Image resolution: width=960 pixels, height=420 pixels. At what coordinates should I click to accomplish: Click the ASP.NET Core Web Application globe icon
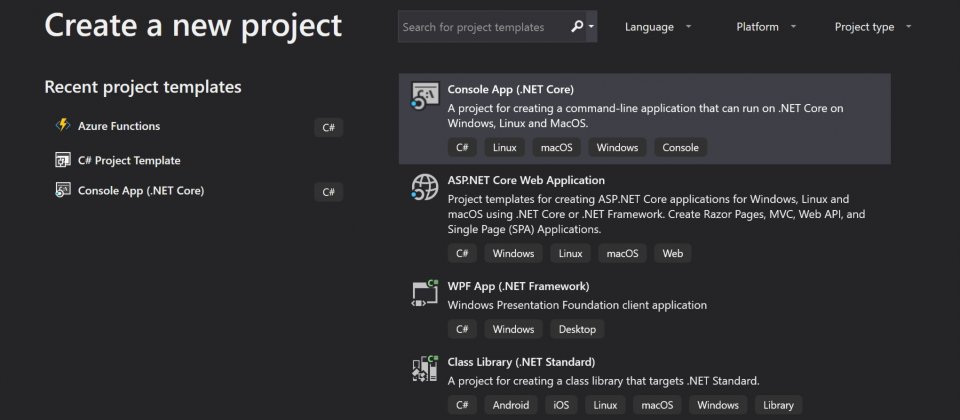pyautogui.click(x=425, y=187)
